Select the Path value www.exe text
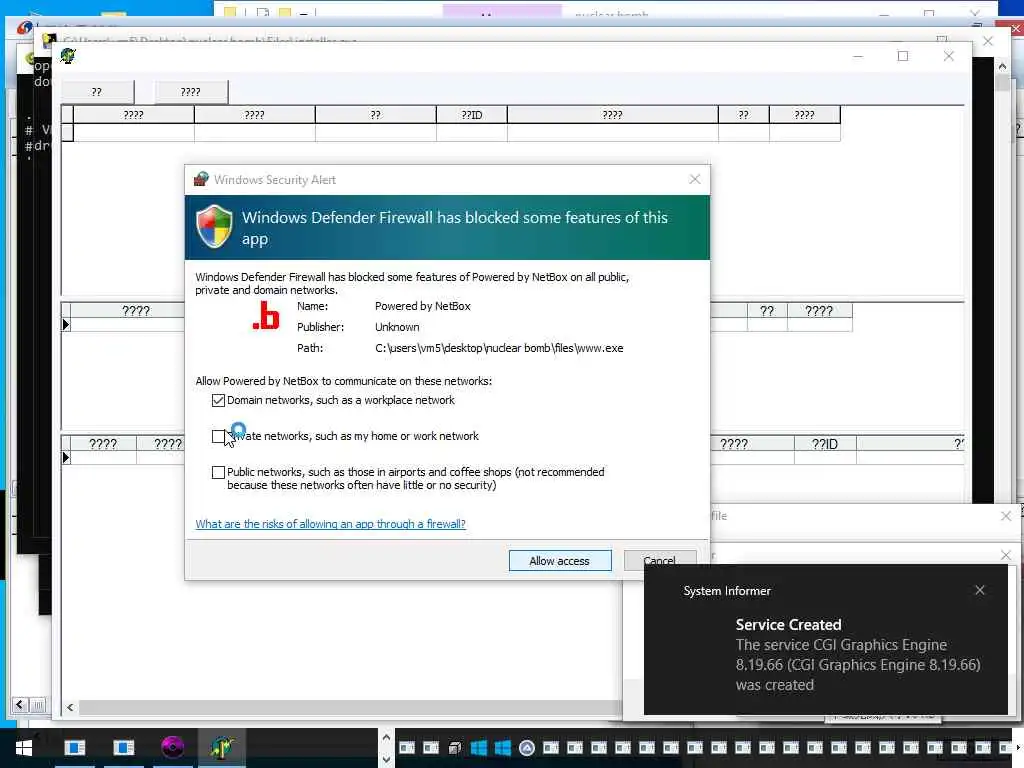This screenshot has height=768, width=1024. click(x=499, y=348)
